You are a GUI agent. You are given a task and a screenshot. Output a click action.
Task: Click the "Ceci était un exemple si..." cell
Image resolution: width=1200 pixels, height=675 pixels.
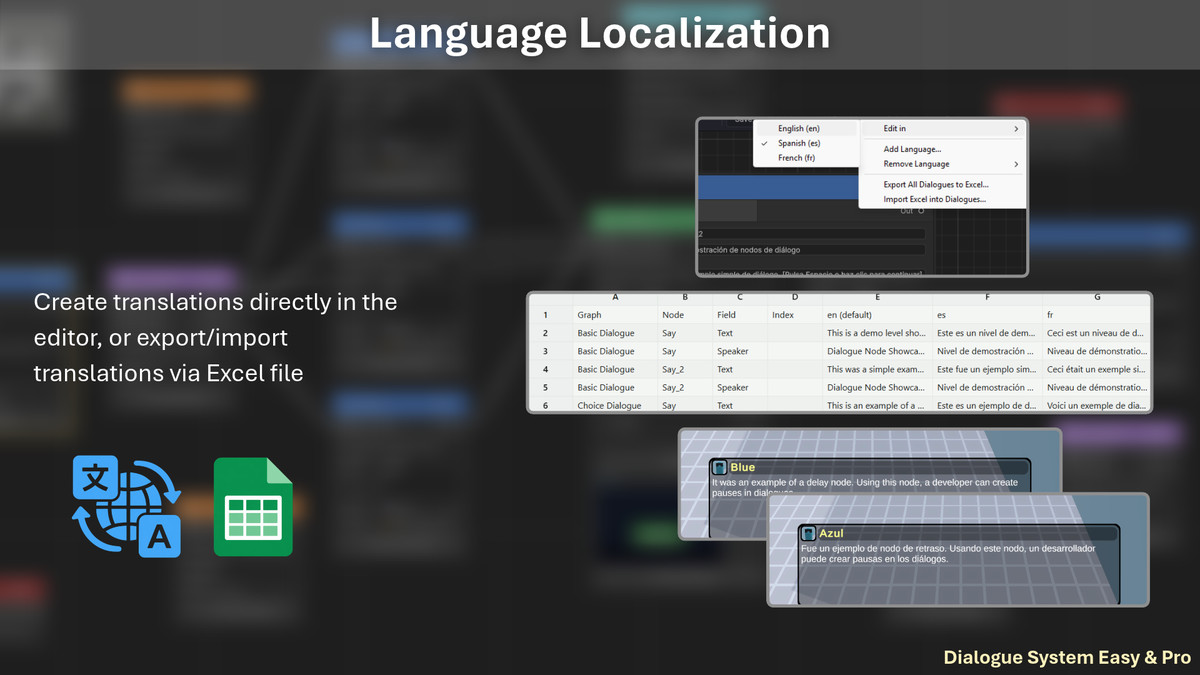(1097, 369)
